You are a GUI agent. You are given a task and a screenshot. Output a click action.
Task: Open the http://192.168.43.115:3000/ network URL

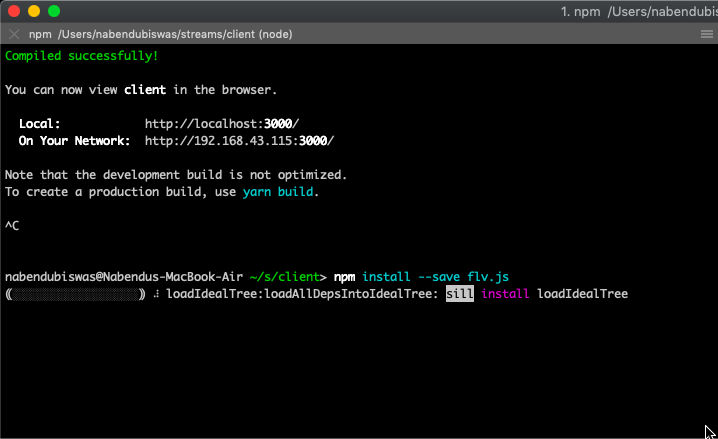tap(239, 141)
